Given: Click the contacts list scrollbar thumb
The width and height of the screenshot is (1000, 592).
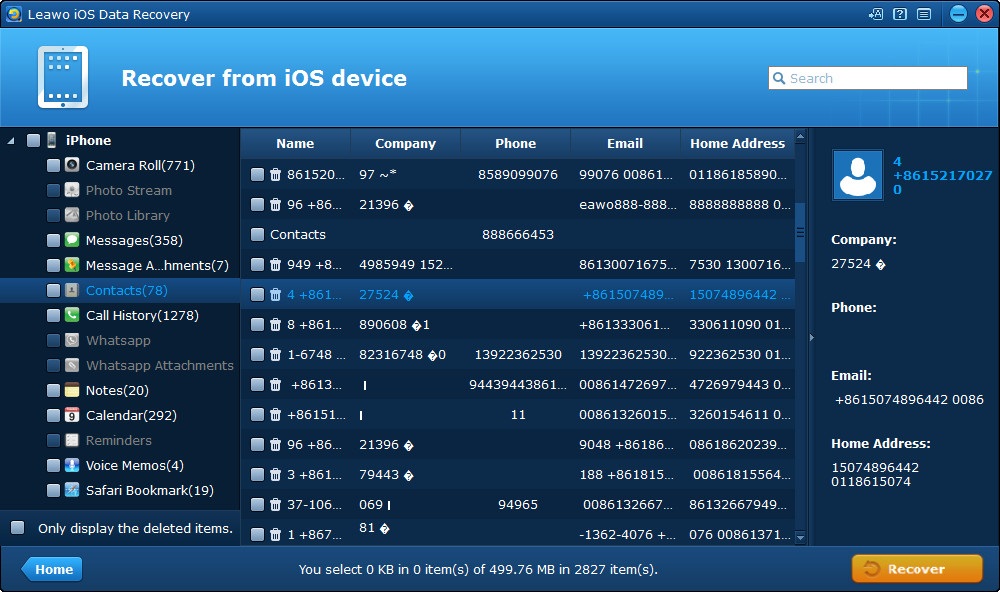Looking at the screenshot, I should coord(800,233).
